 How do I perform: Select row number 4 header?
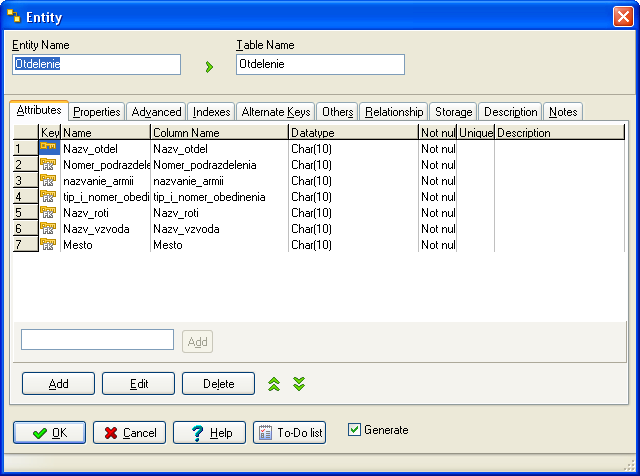(26, 196)
